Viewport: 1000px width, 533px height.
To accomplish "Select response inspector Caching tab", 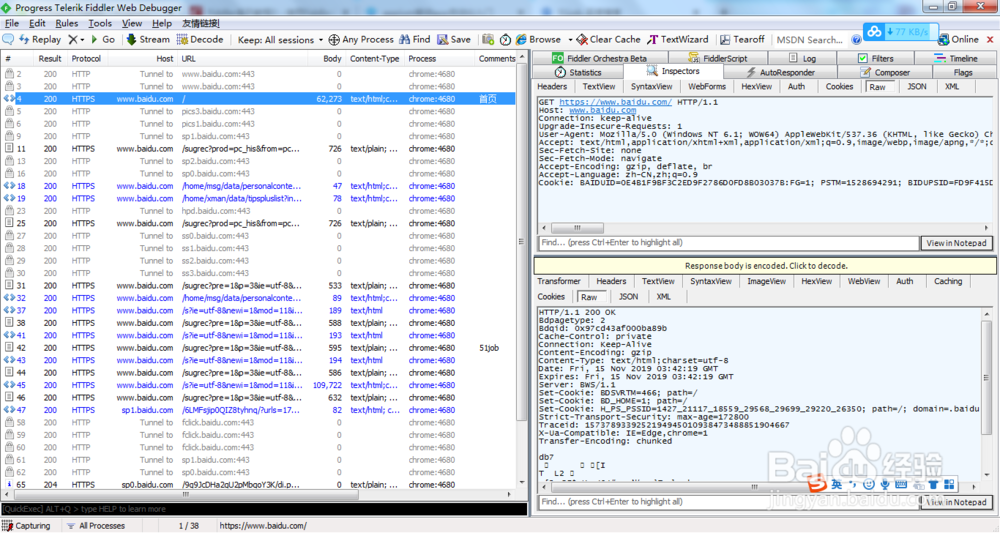I will [x=948, y=281].
